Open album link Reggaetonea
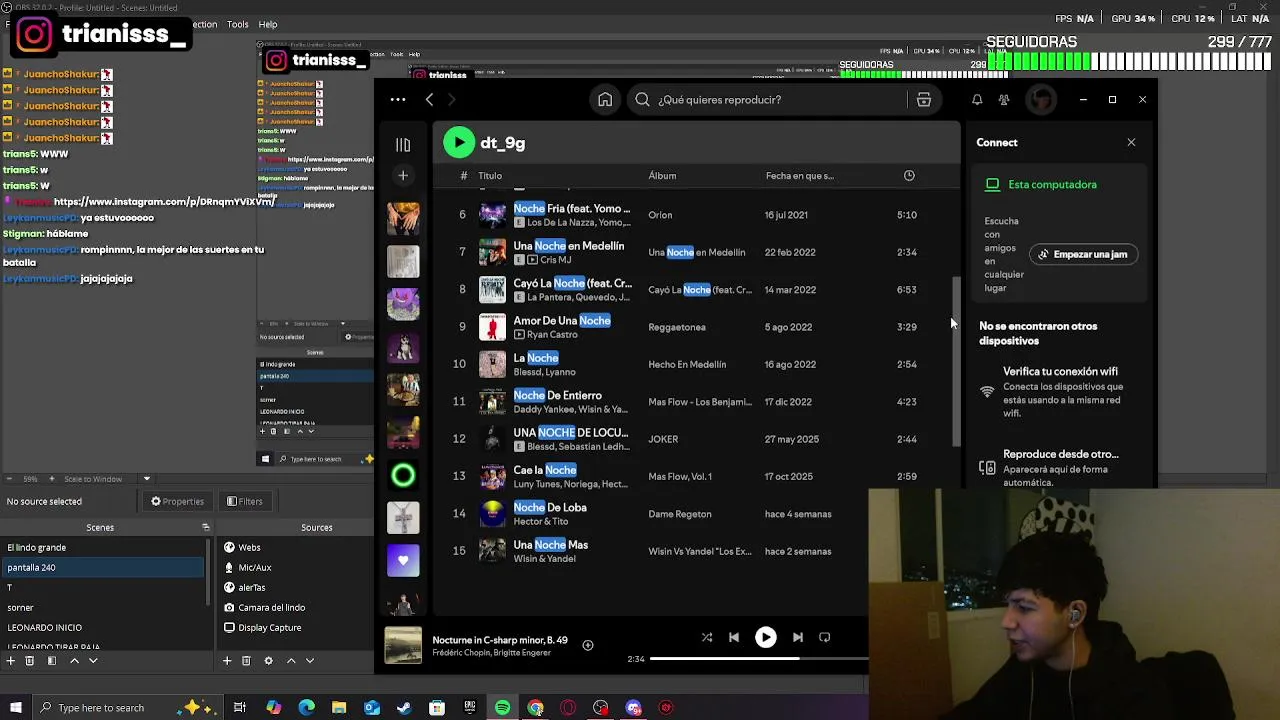This screenshot has width=1280, height=720. (x=677, y=327)
